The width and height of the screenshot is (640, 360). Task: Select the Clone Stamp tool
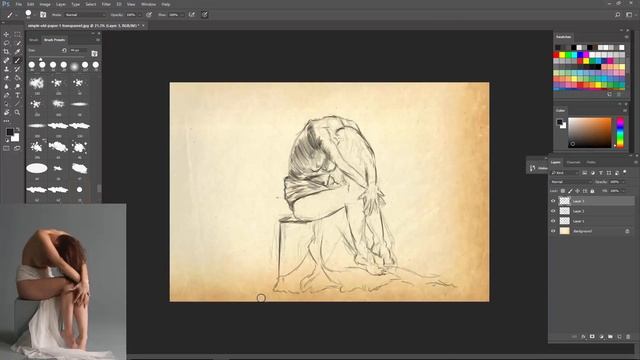tap(6, 69)
